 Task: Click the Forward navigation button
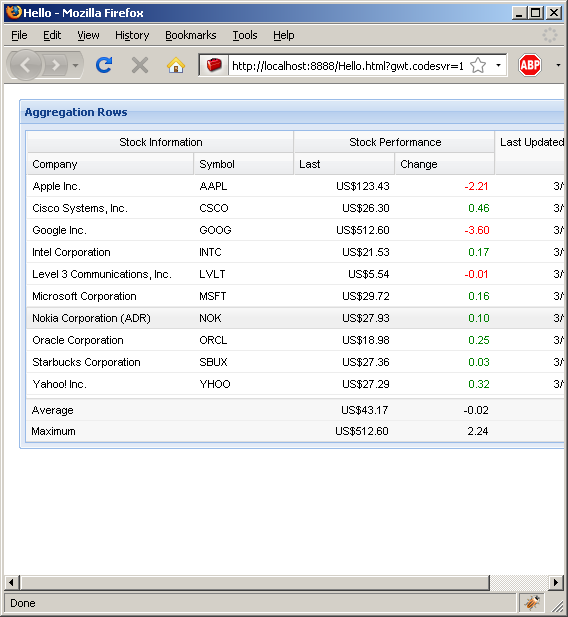click(56, 65)
